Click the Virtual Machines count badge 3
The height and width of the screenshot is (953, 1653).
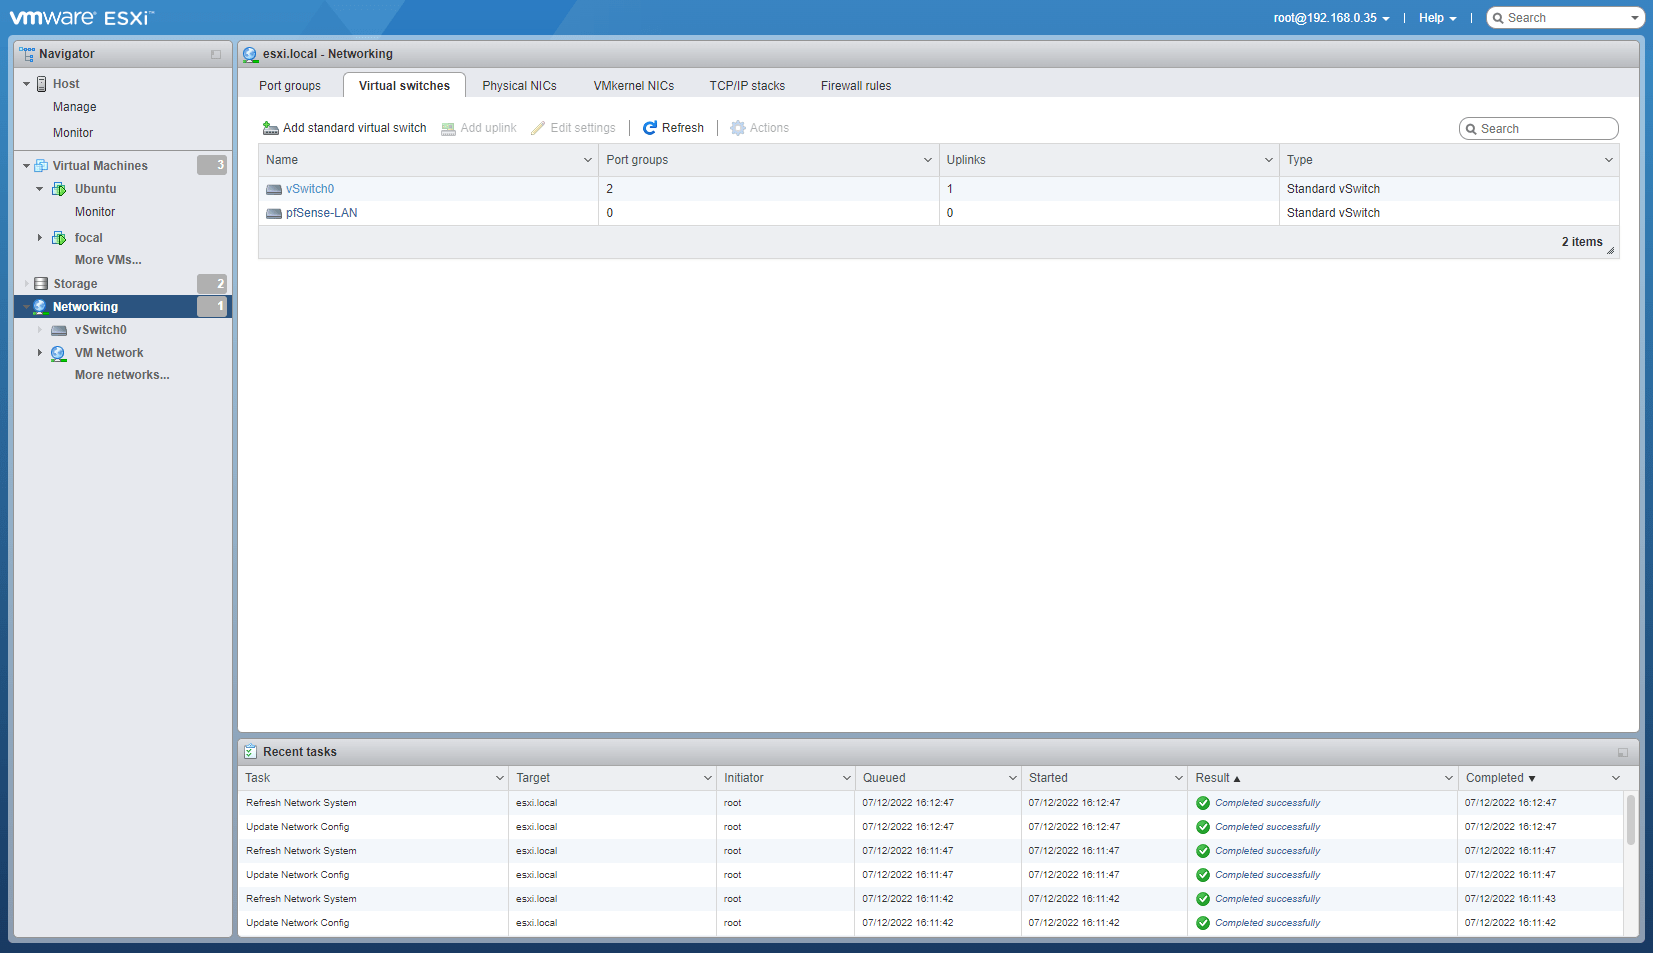[212, 165]
